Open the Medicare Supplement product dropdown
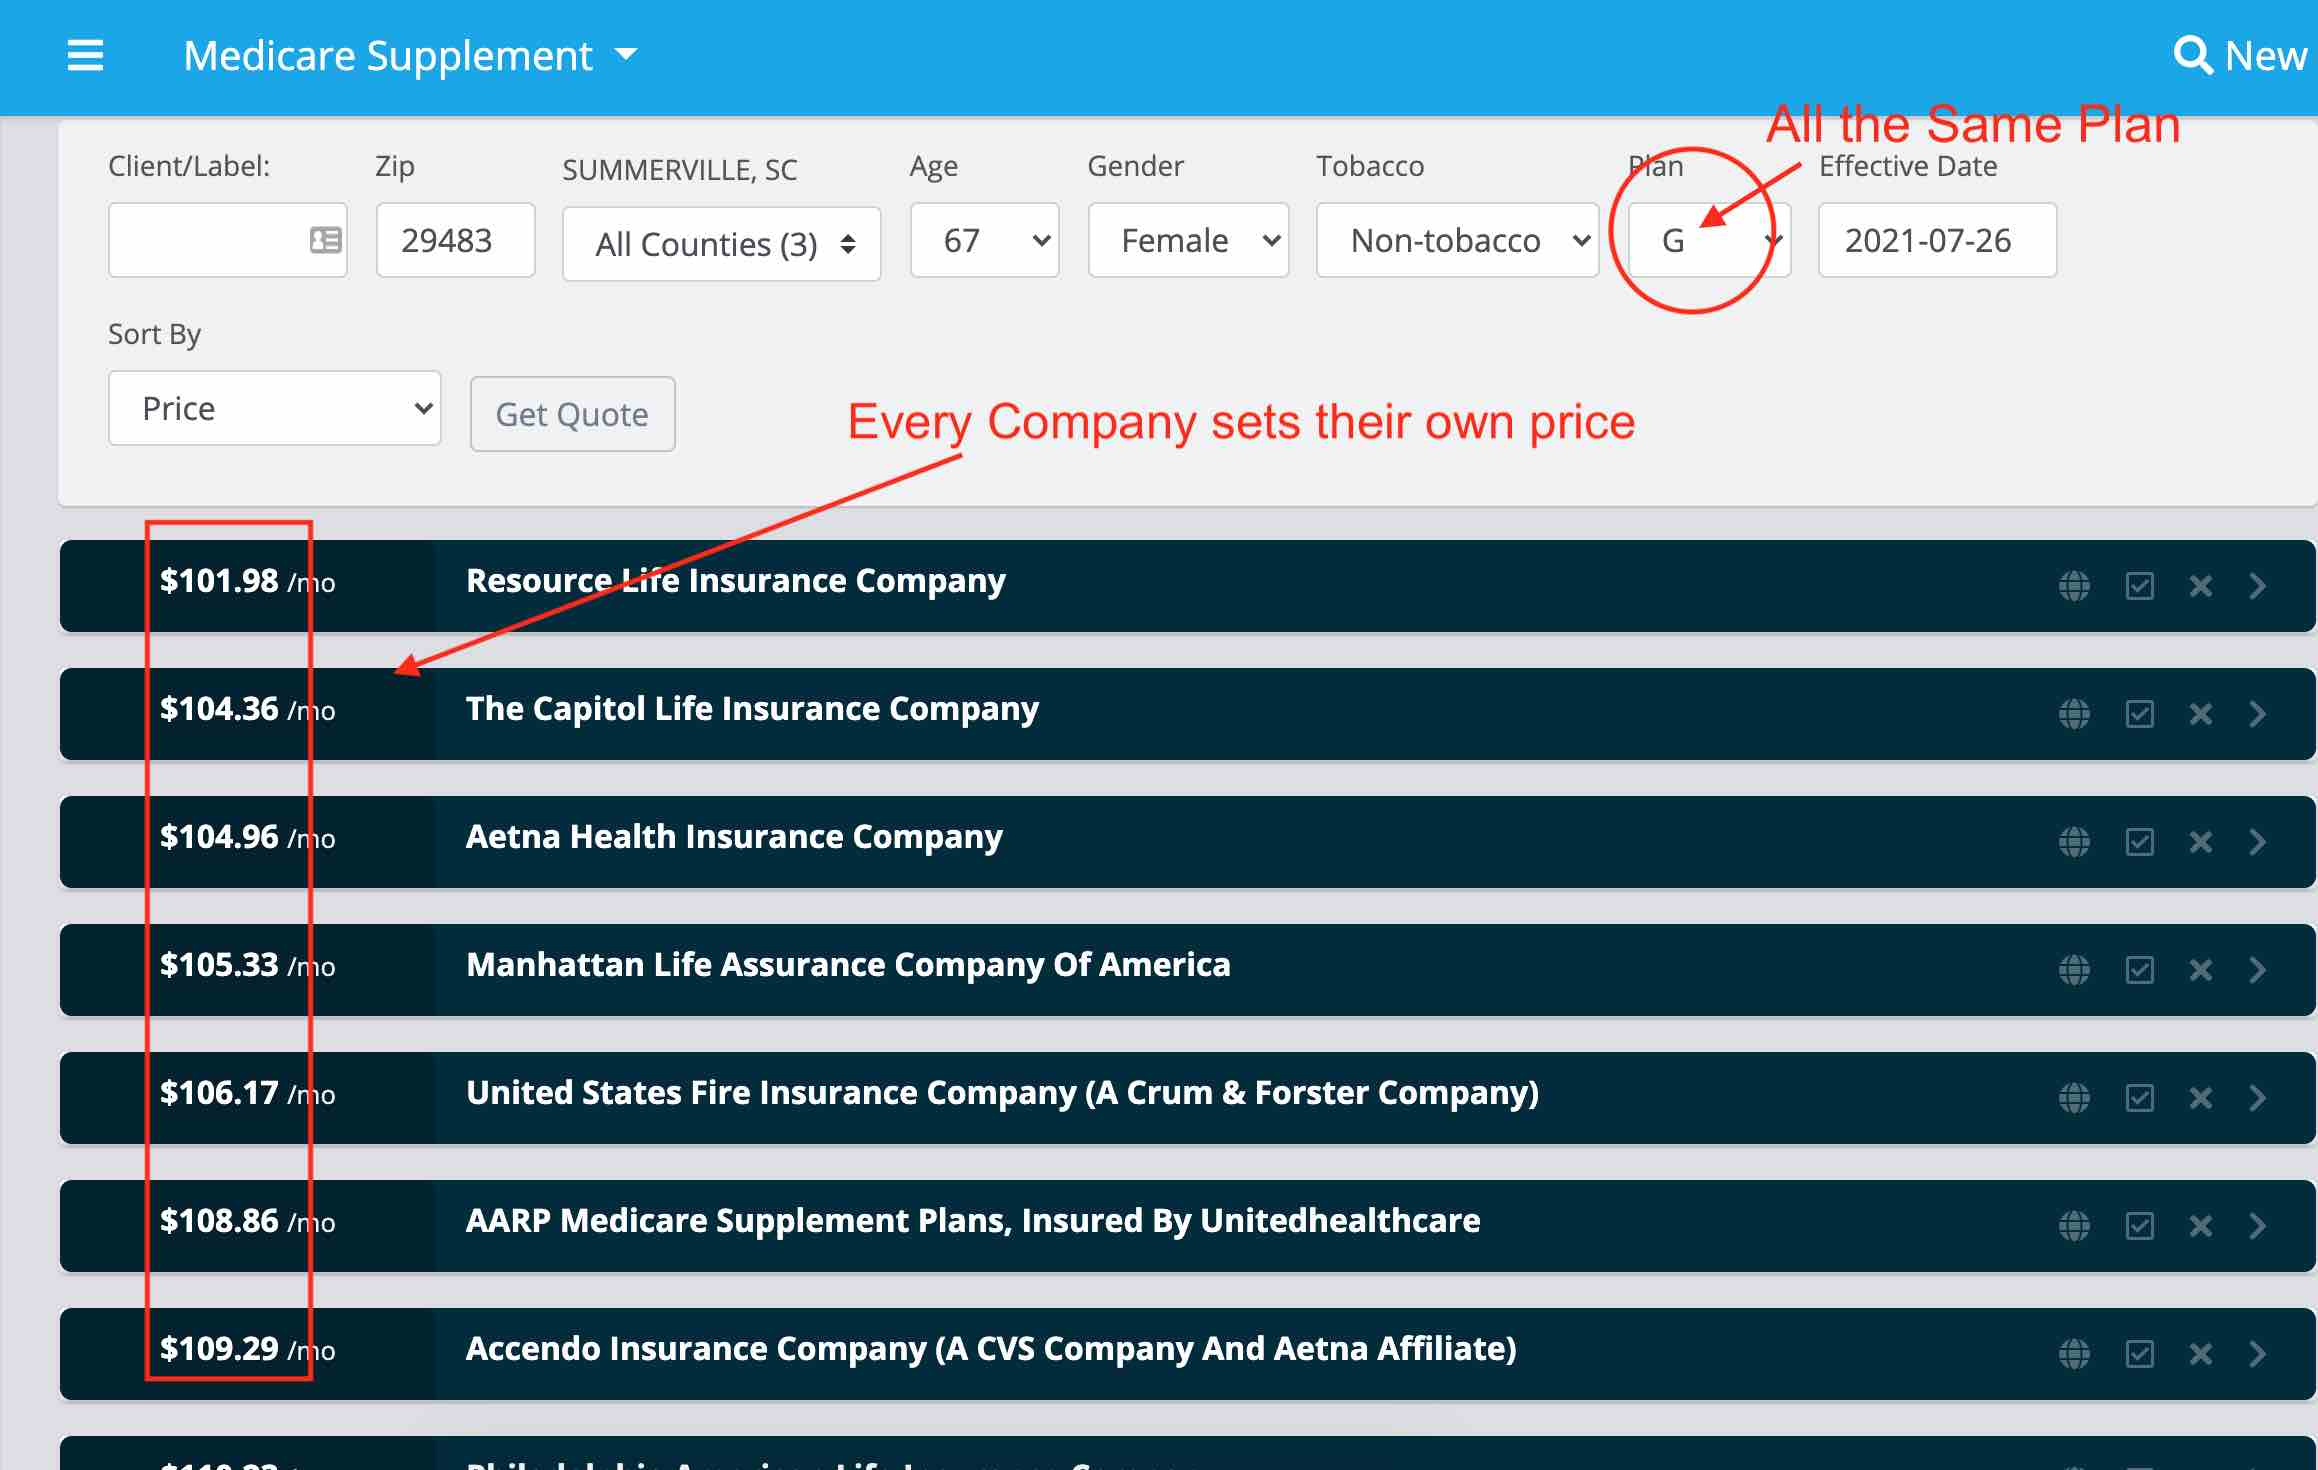This screenshot has width=2318, height=1470. [x=410, y=56]
